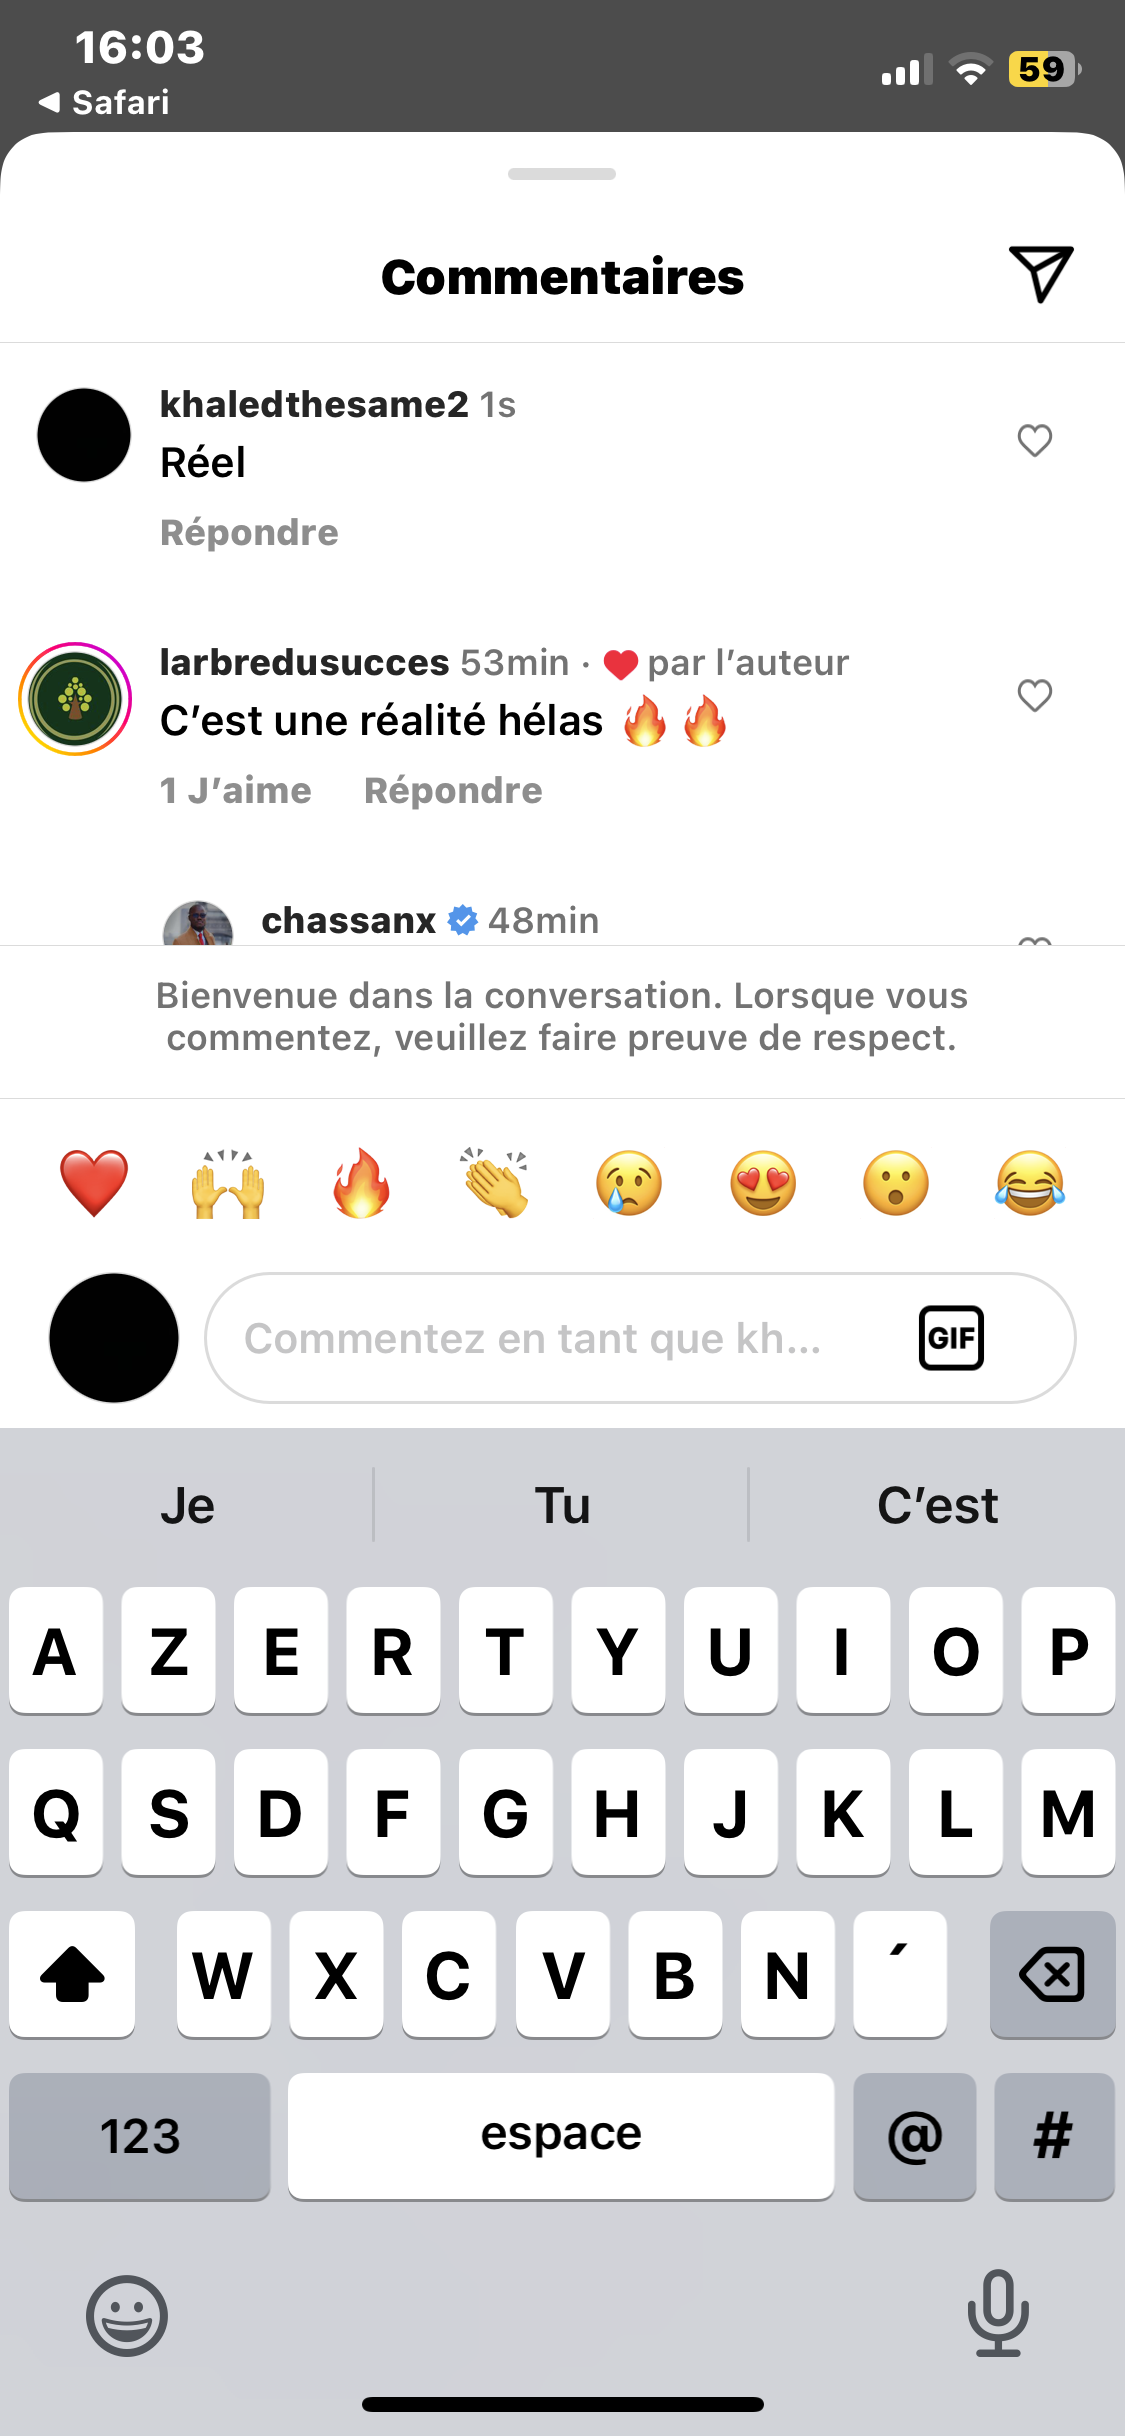
Task: Tap the share paper-plane icon
Action: pos(1041,273)
